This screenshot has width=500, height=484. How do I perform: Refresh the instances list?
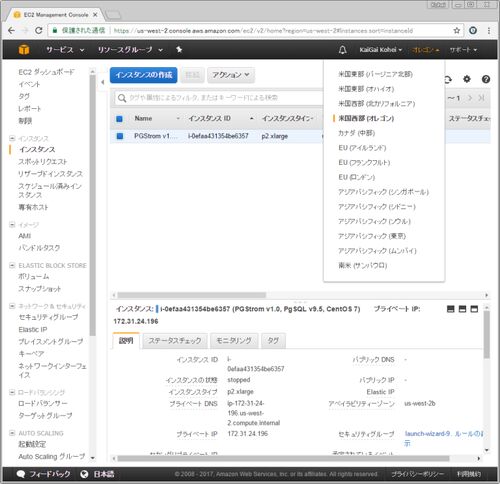[448, 79]
